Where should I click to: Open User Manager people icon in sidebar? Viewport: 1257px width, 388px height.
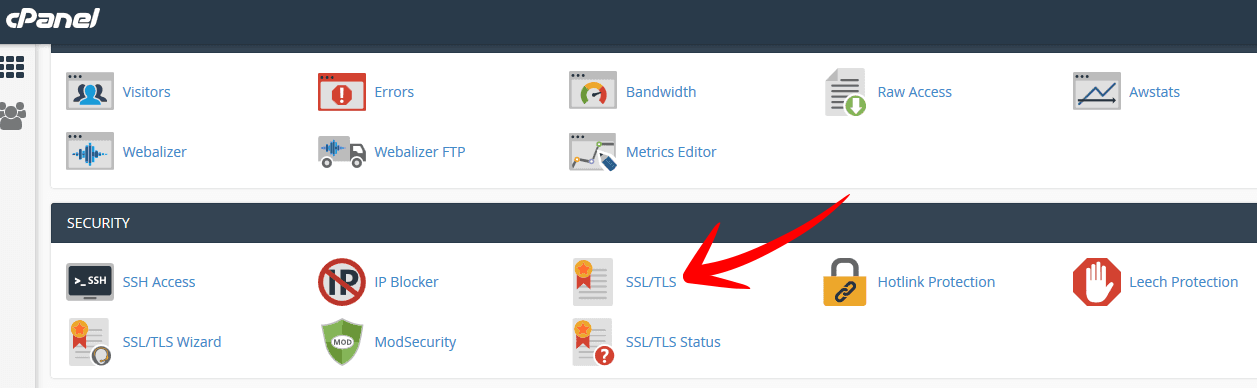[12, 115]
